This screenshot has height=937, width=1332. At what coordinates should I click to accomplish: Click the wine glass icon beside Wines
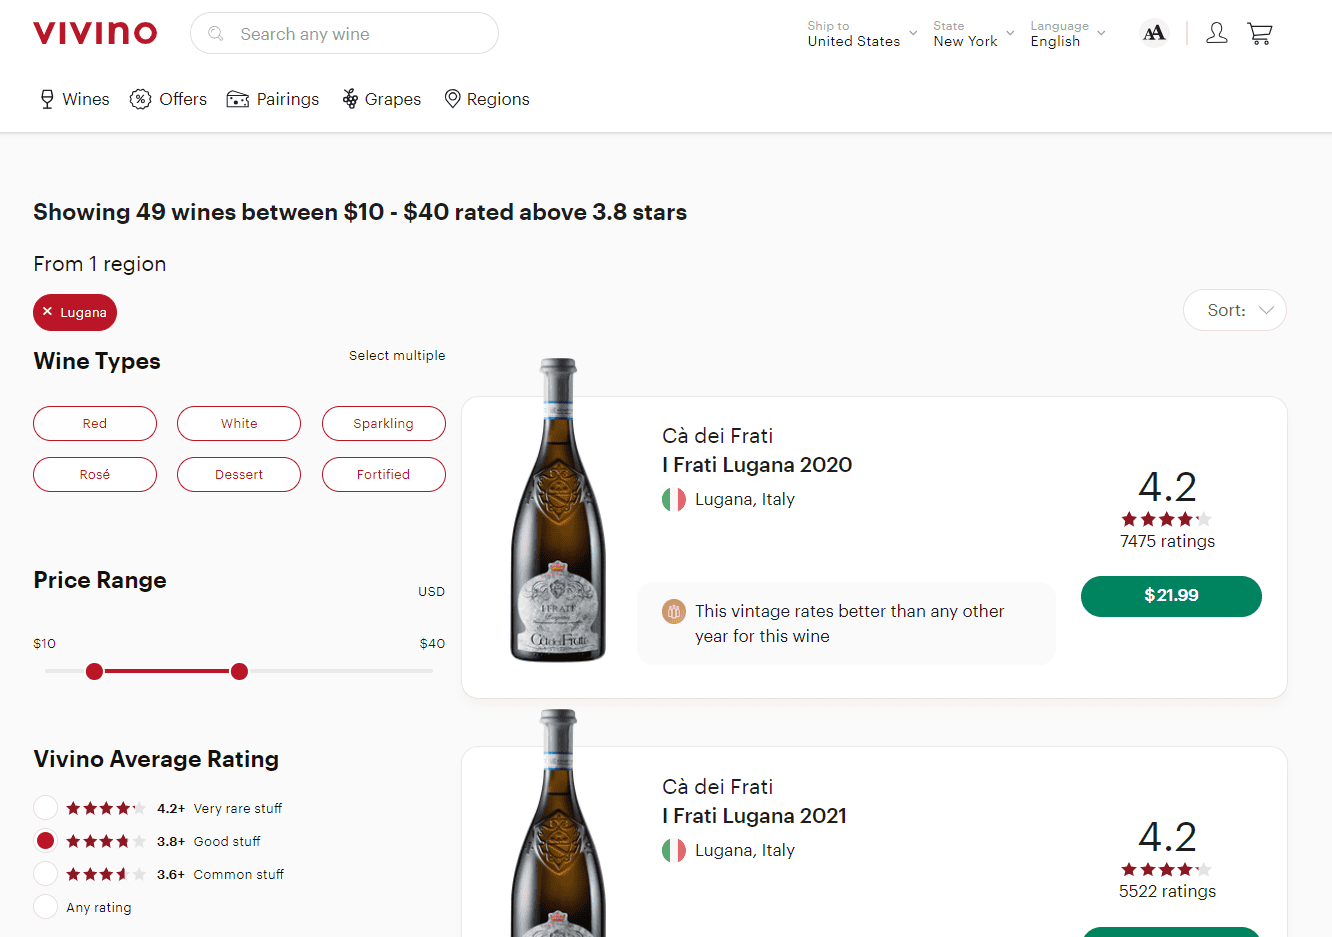point(47,99)
